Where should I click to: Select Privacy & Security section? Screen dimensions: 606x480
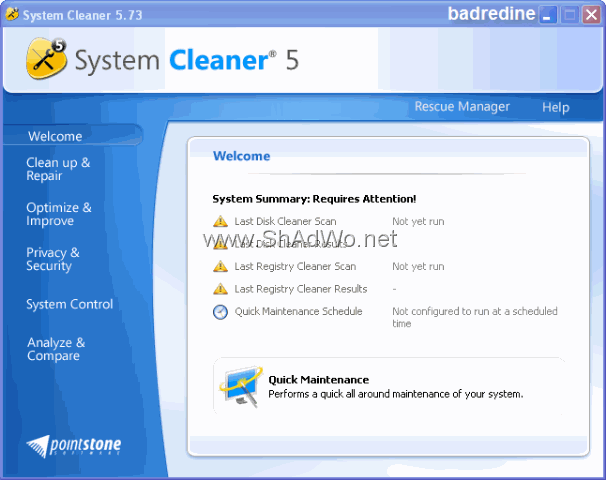53,259
